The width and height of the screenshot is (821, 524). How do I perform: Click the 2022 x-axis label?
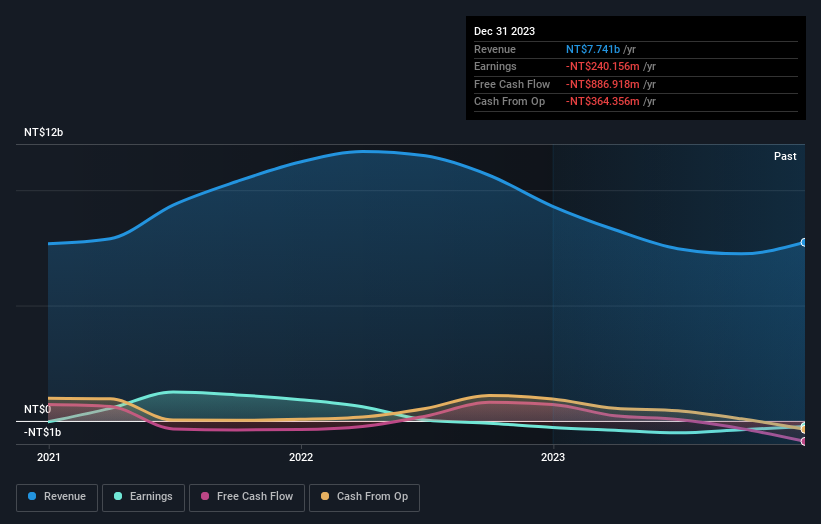(301, 458)
